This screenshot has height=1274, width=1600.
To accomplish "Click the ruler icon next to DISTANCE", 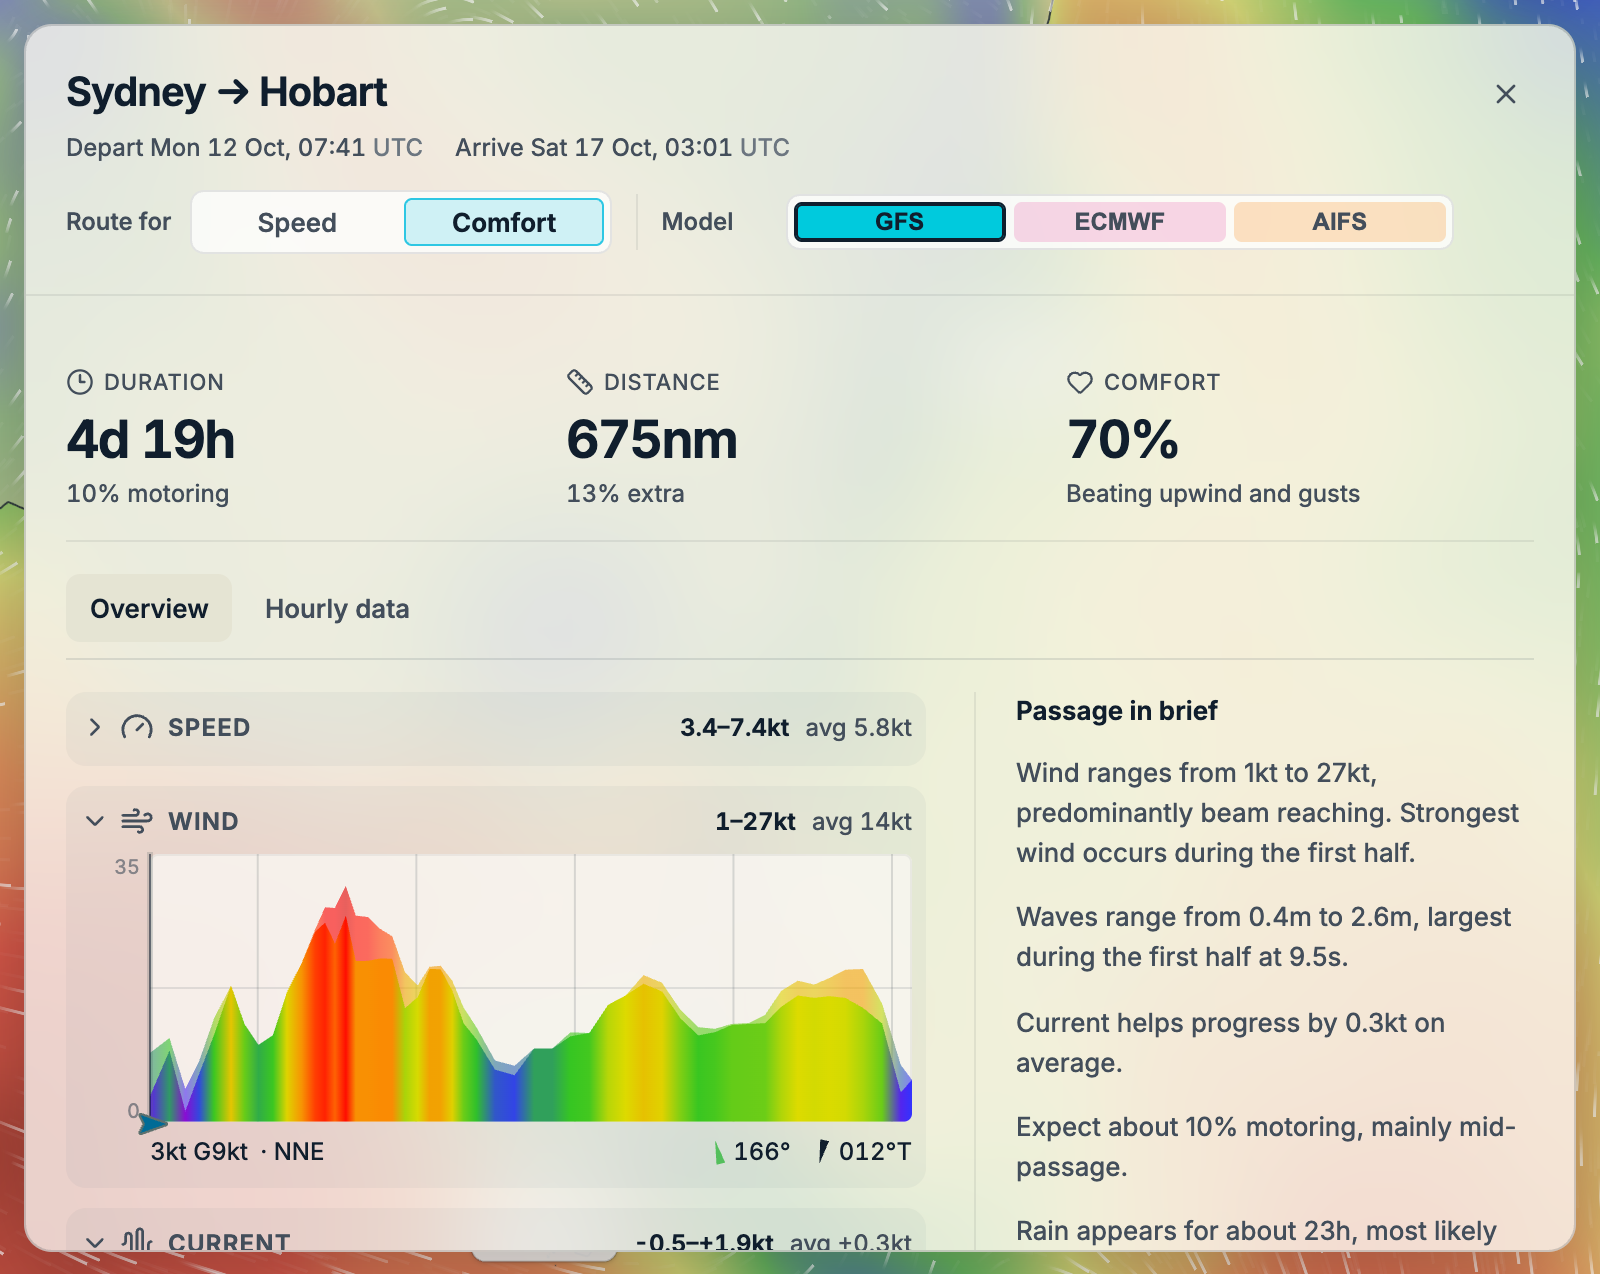I will coord(580,382).
